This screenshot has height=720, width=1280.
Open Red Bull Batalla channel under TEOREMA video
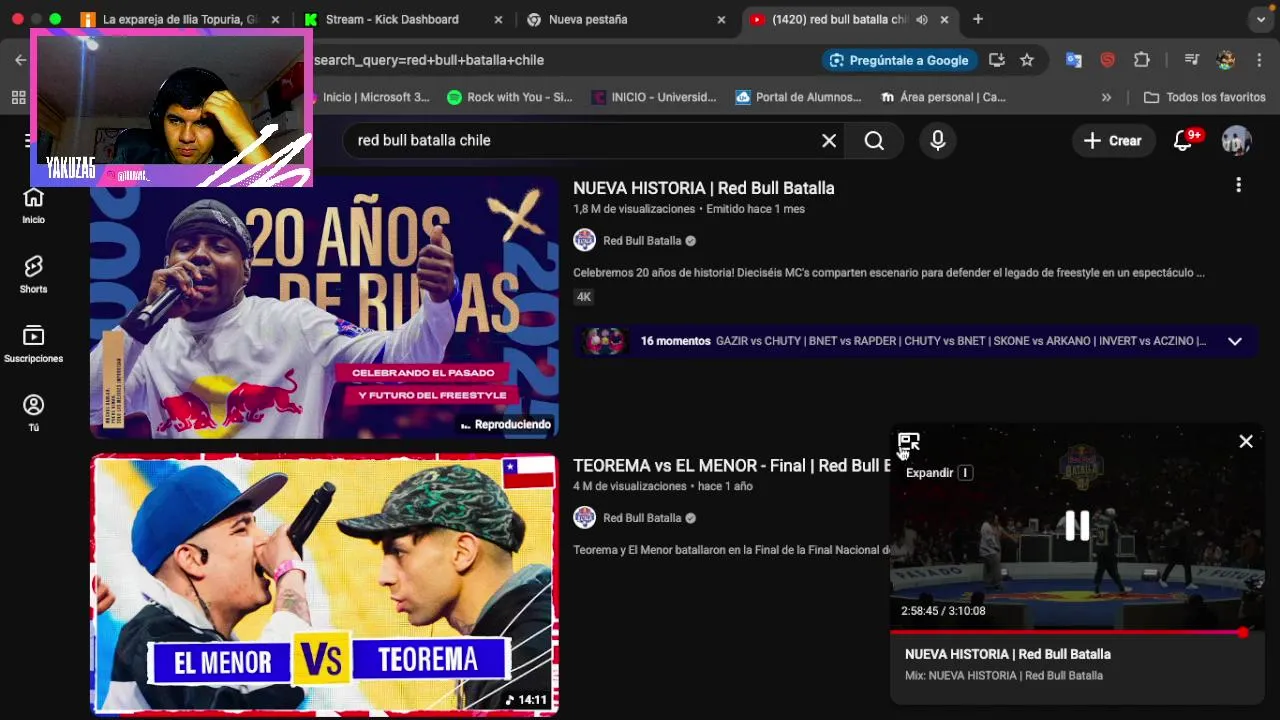[x=642, y=518]
